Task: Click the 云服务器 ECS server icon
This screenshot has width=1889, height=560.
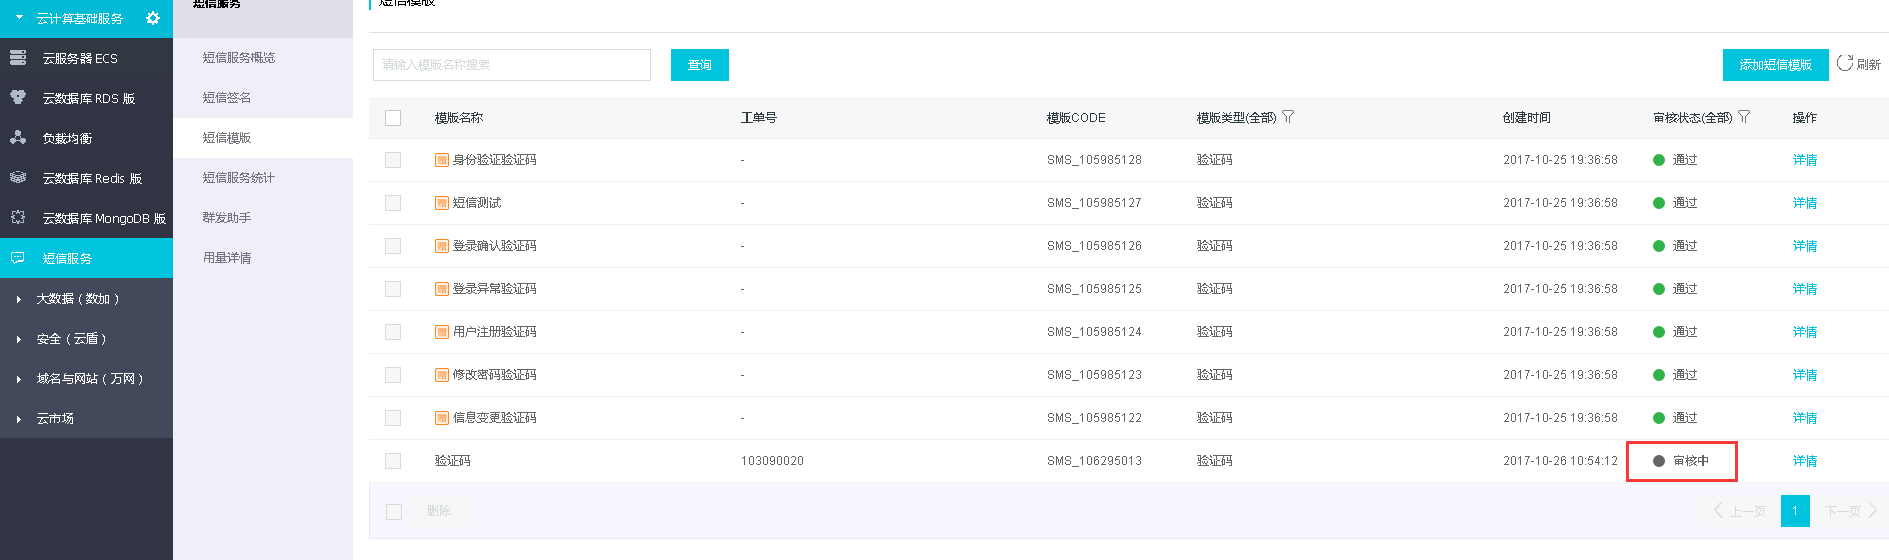Action: tap(18, 58)
